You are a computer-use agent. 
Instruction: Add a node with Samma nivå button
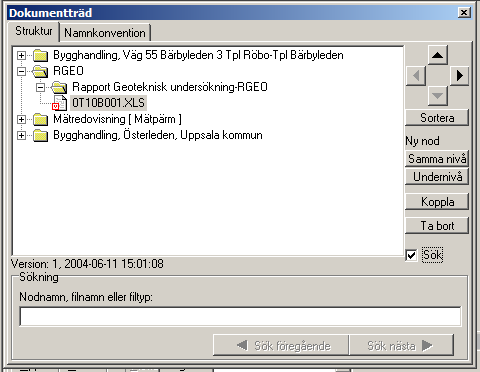click(437, 159)
